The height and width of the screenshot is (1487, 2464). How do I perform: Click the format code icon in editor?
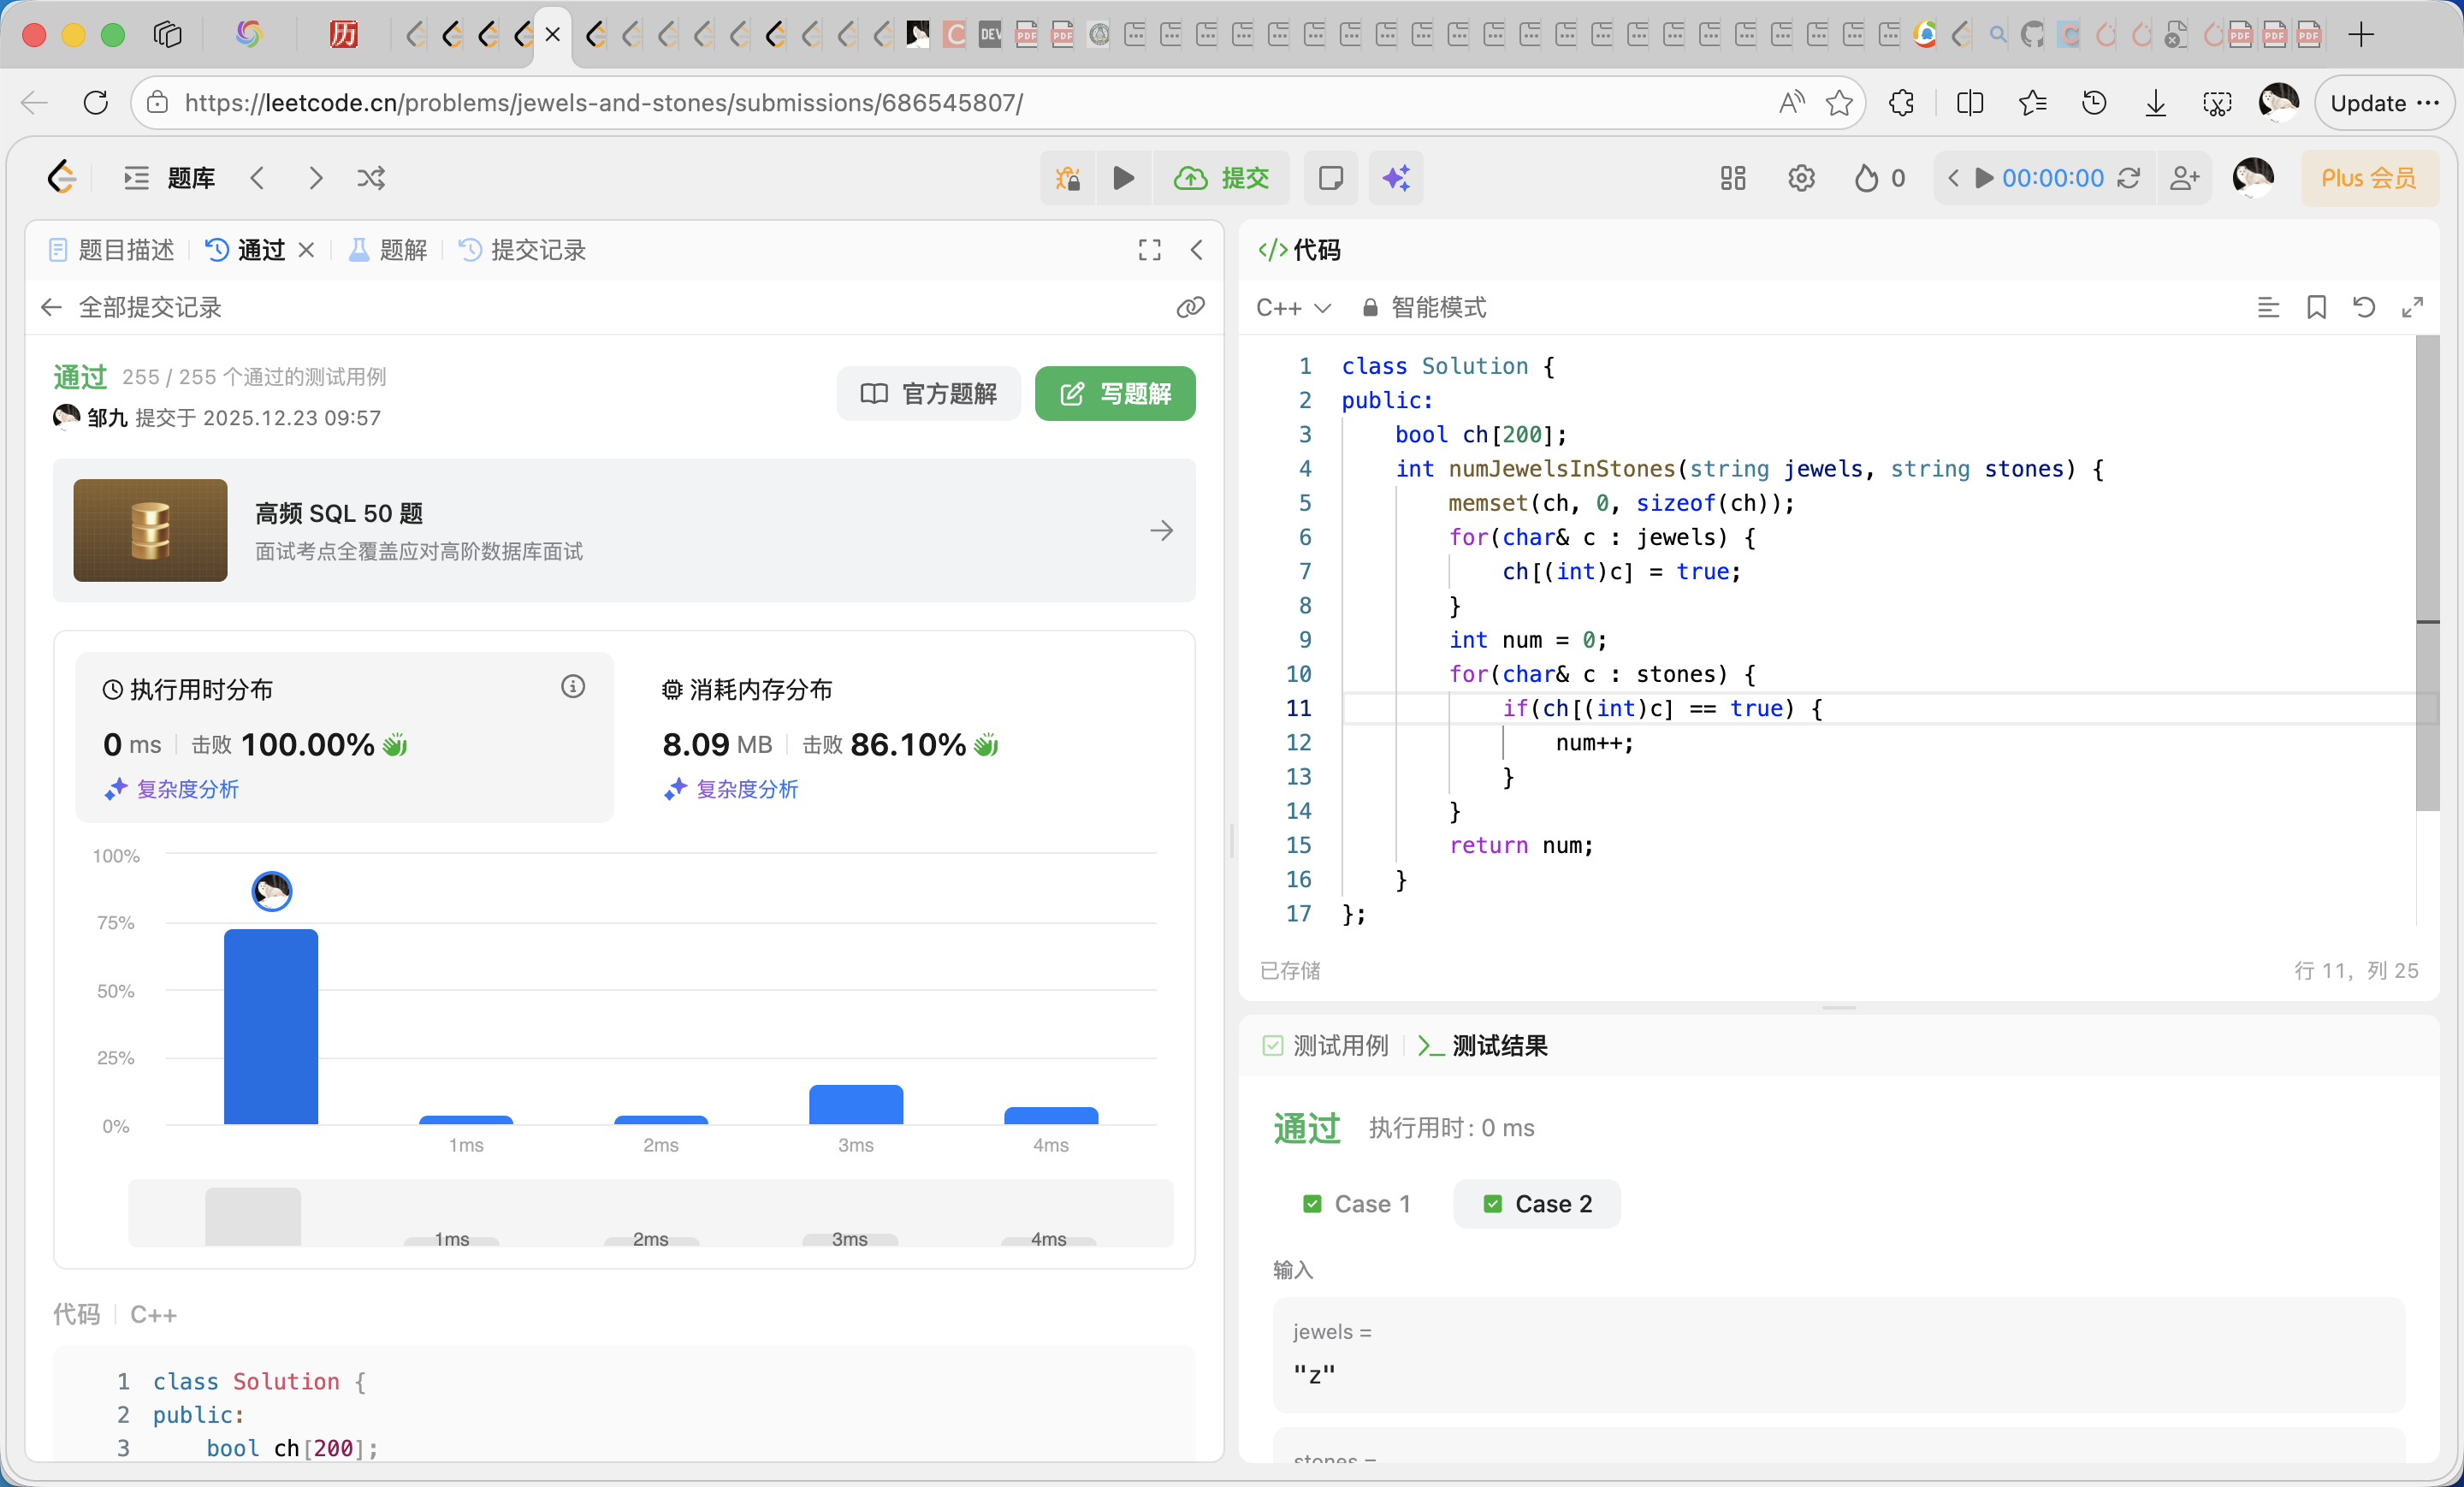(2268, 307)
